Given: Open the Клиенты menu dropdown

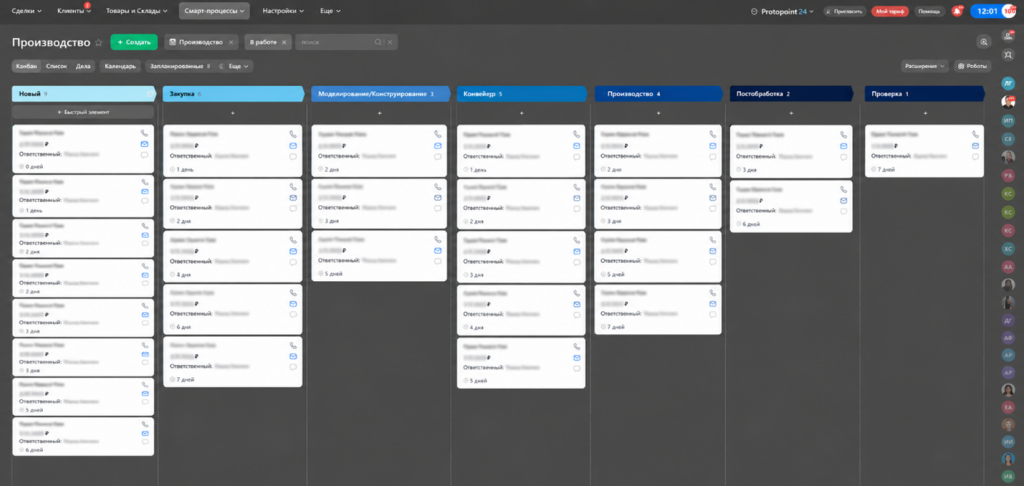Looking at the screenshot, I should pos(73,11).
